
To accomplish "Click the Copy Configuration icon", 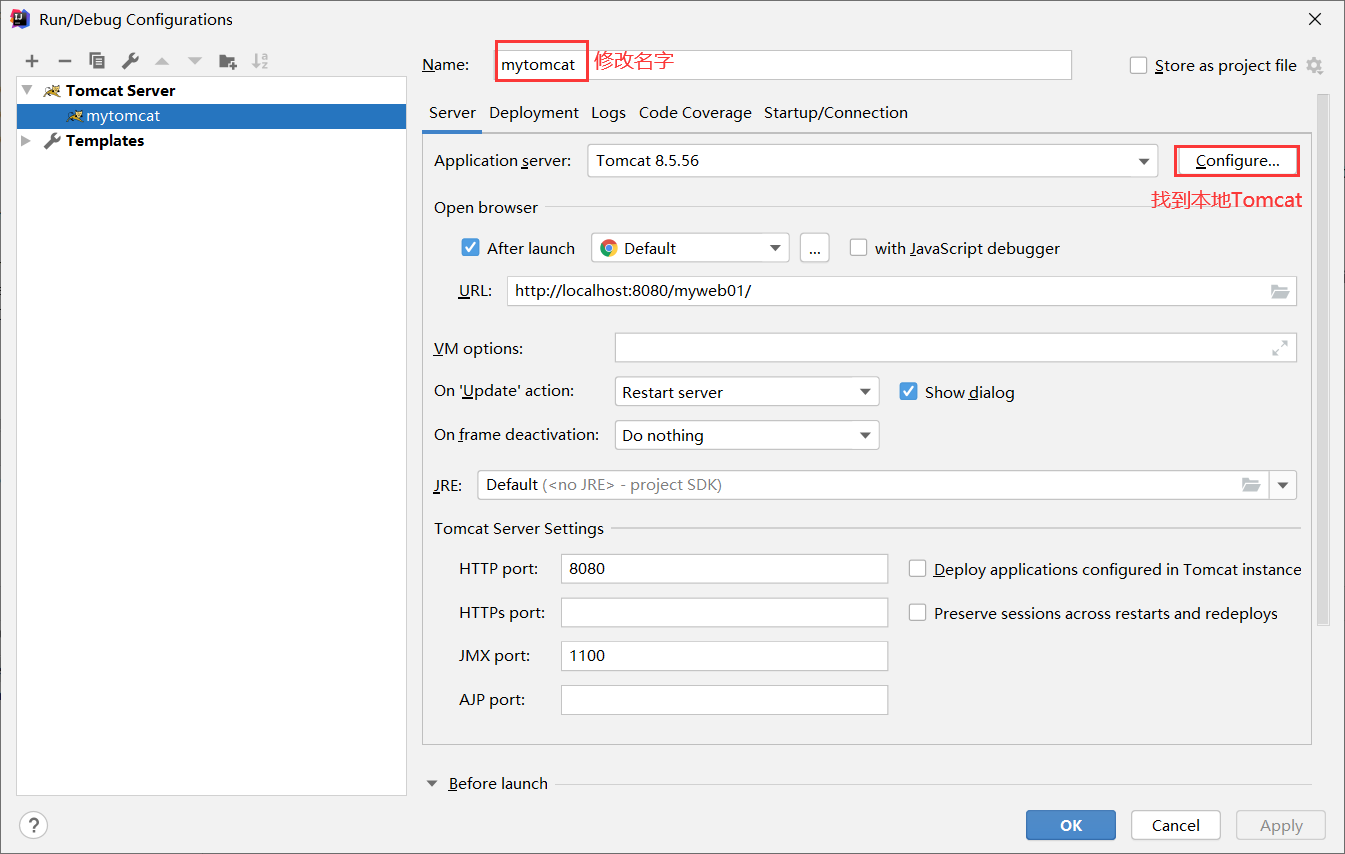I will (97, 61).
